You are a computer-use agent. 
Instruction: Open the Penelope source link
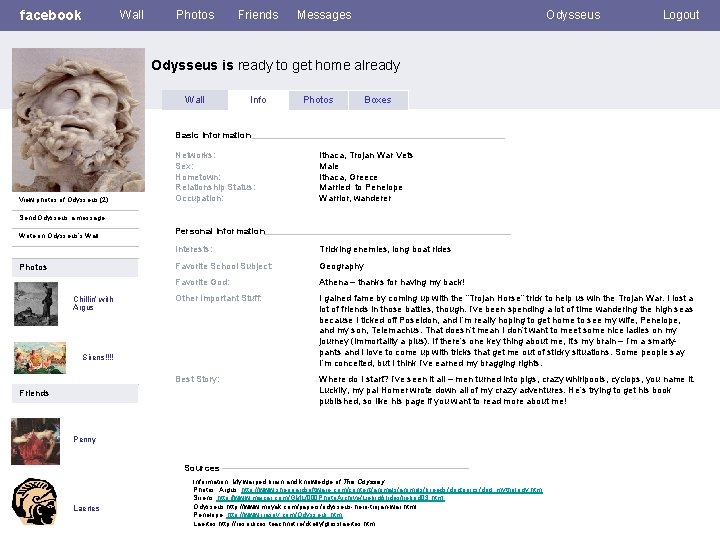point(285,515)
